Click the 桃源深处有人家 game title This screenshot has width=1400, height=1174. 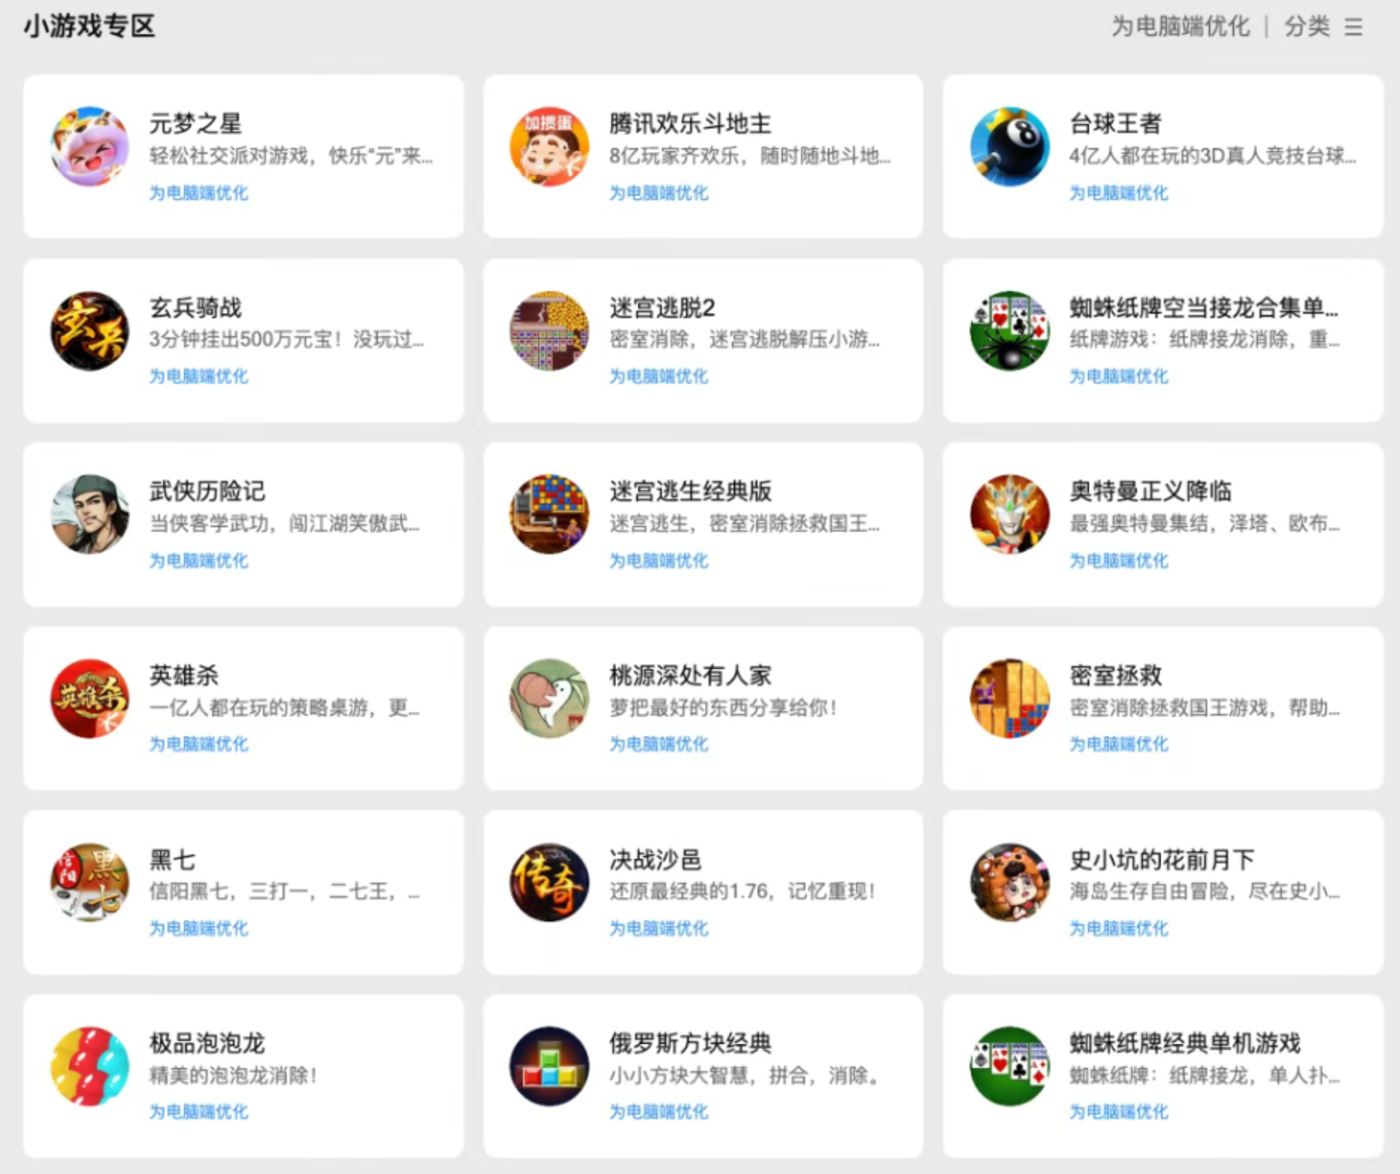coord(690,676)
